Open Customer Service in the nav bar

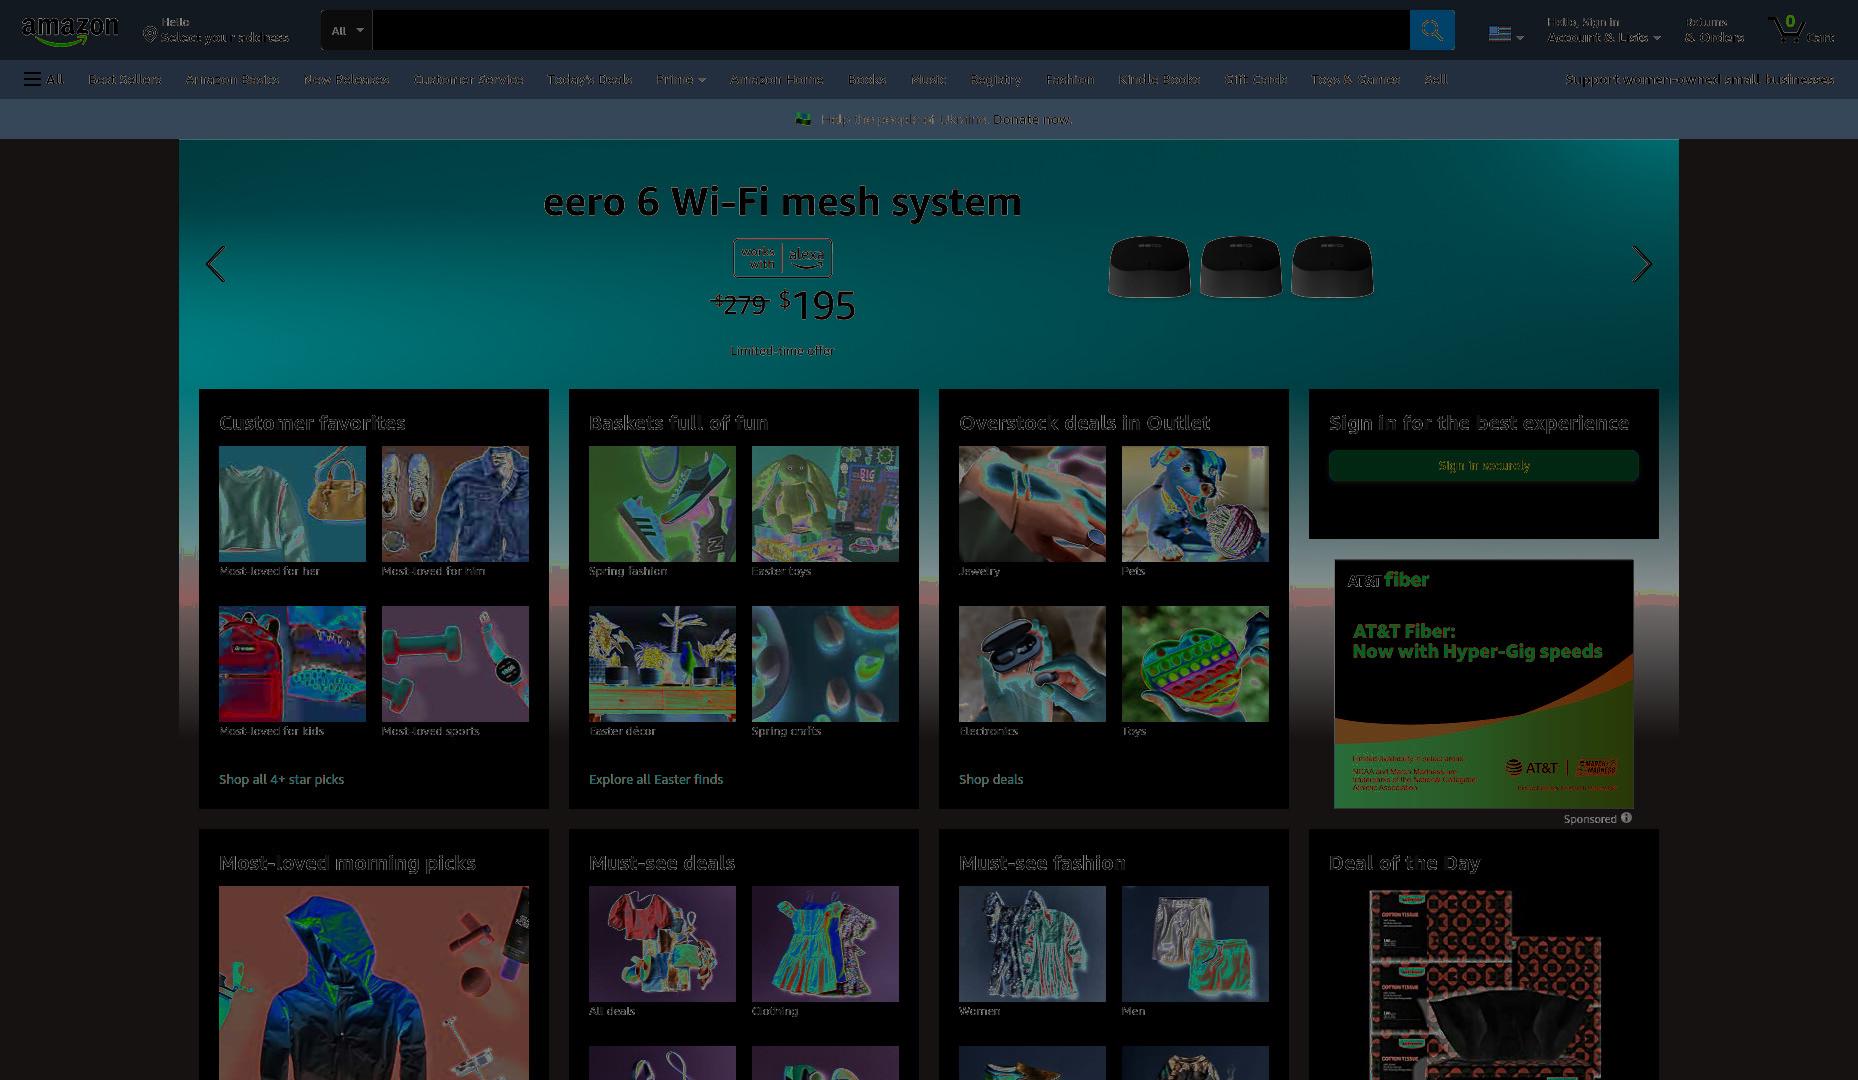468,79
